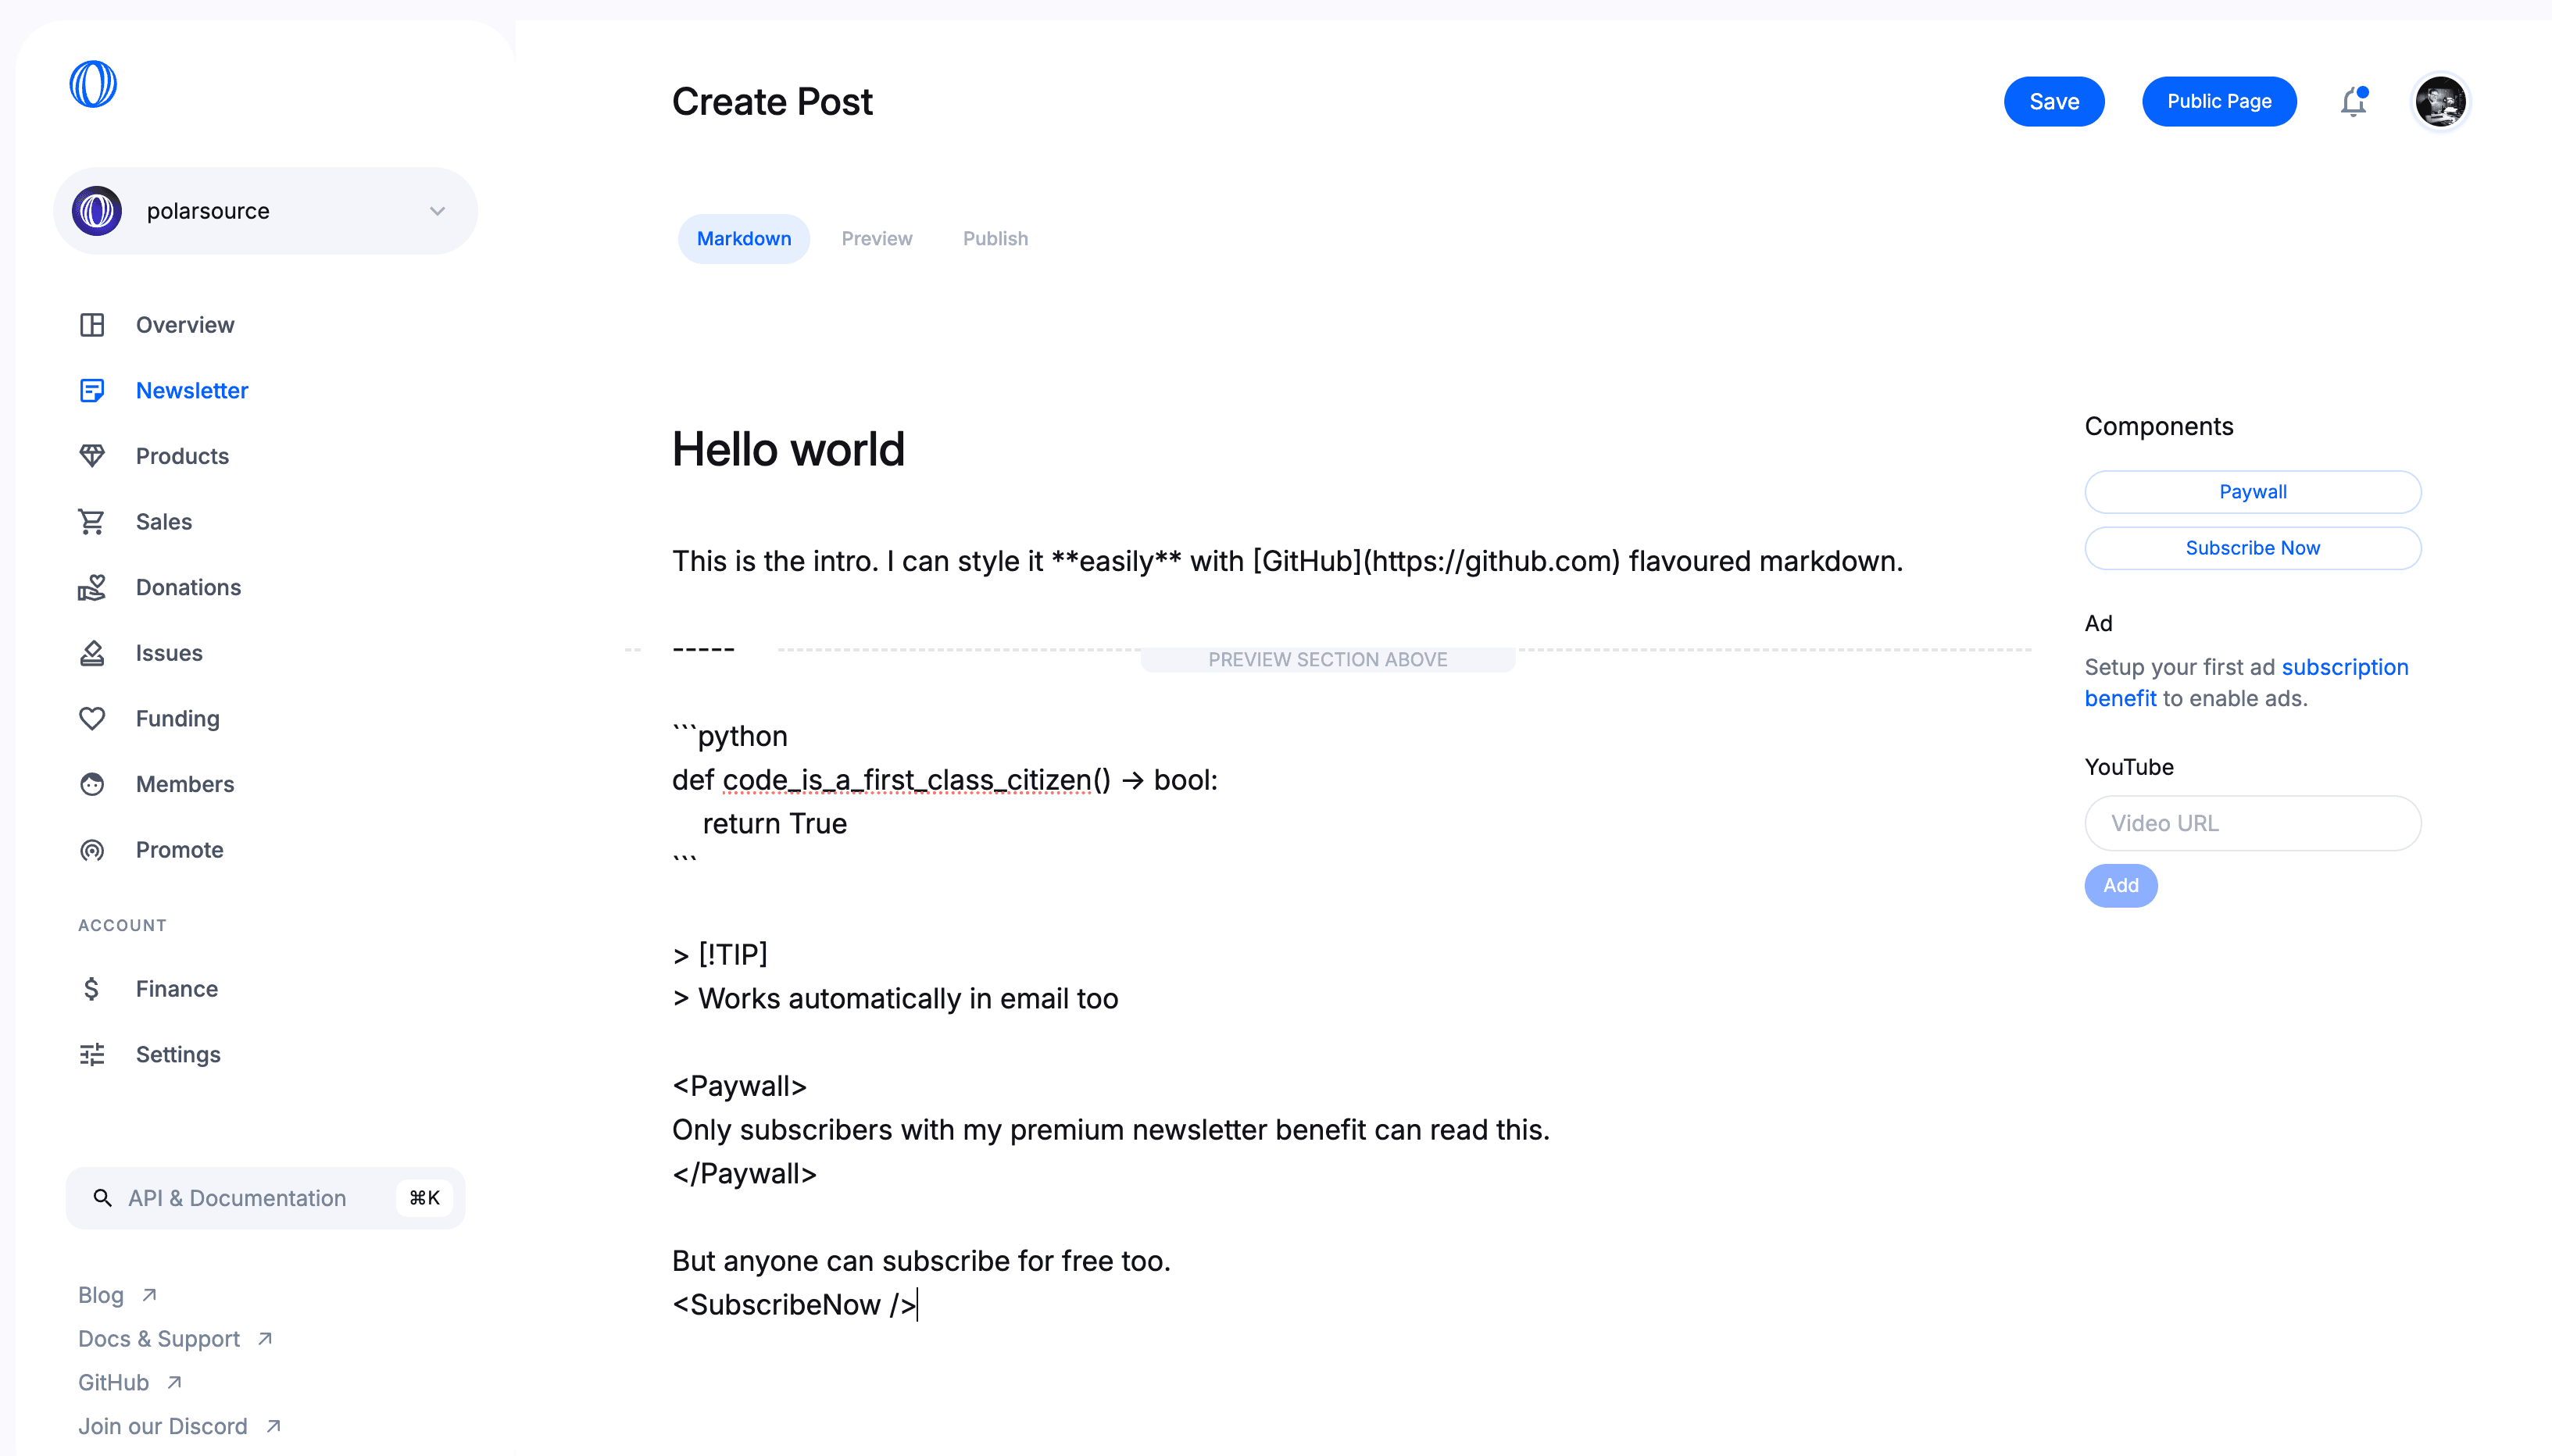Click the search magnifier icon
2552x1456 pixels.
click(102, 1198)
